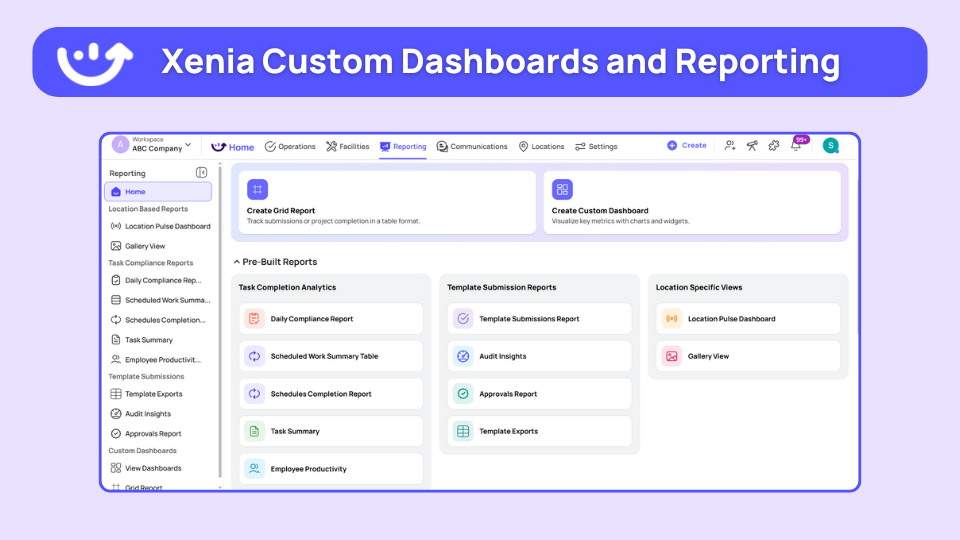Open Scheduled Work Summary in sidebar

point(160,300)
